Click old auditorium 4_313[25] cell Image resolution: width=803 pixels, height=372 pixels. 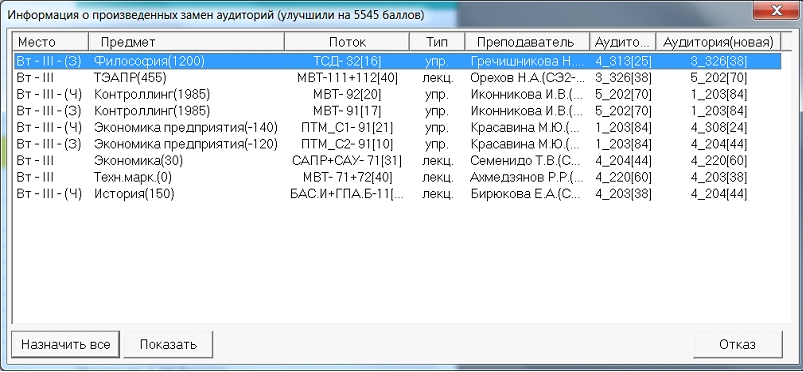623,61
